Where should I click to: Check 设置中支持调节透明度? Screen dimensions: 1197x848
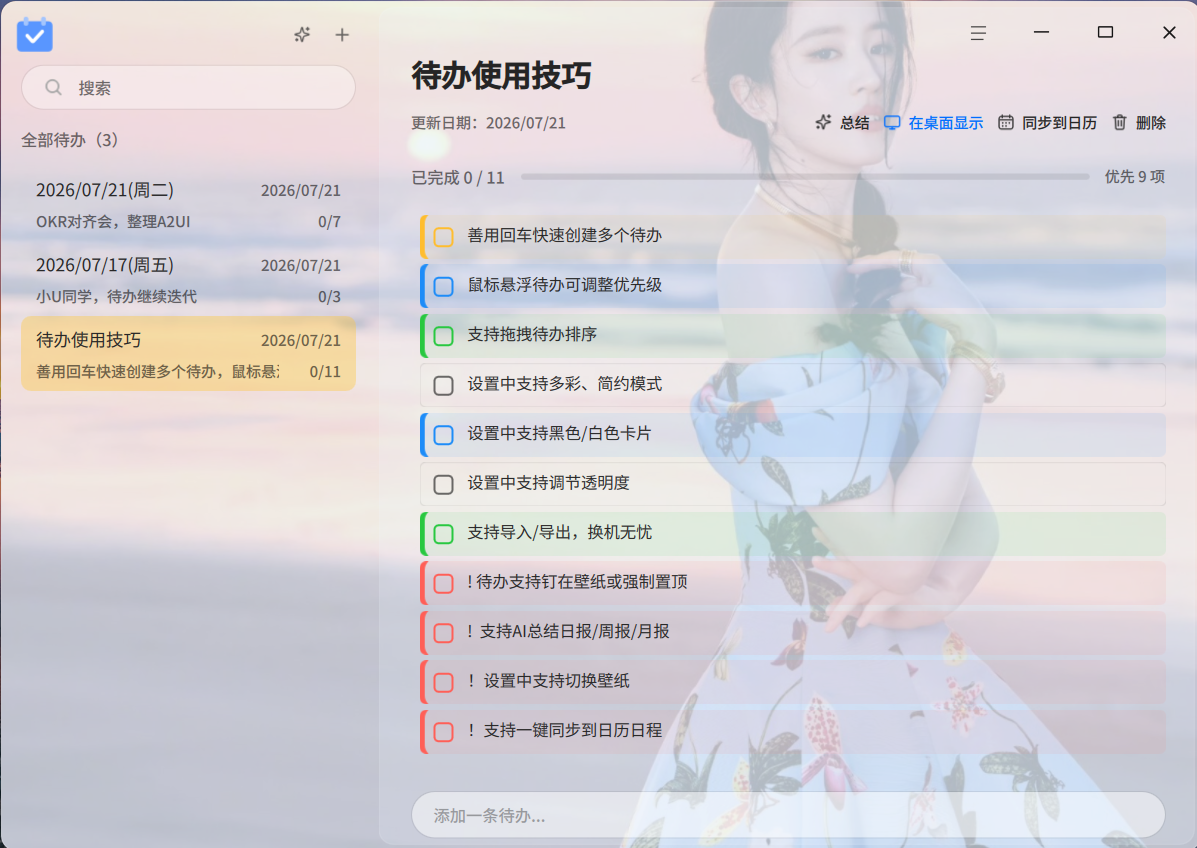coord(444,485)
